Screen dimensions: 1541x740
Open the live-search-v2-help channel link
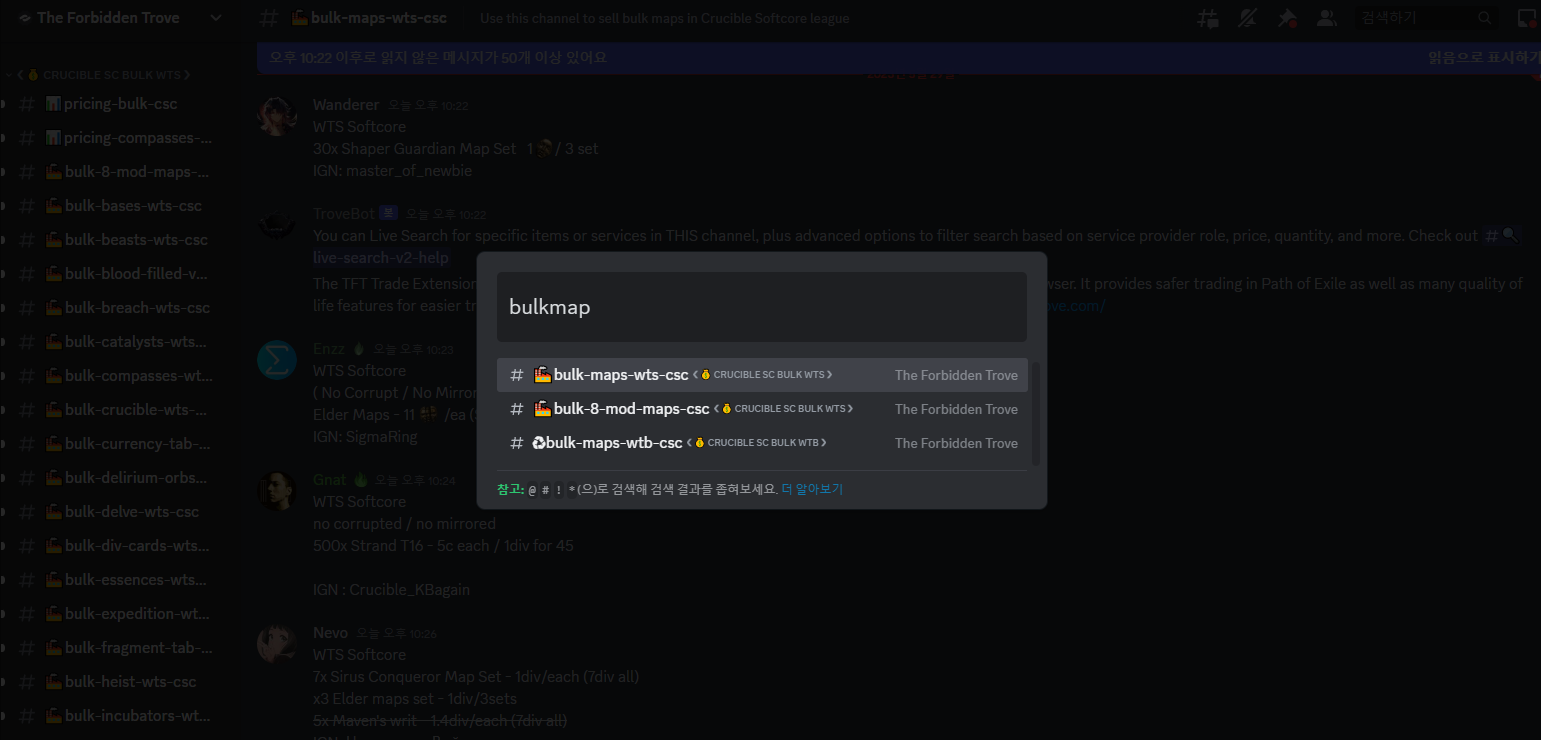380,258
